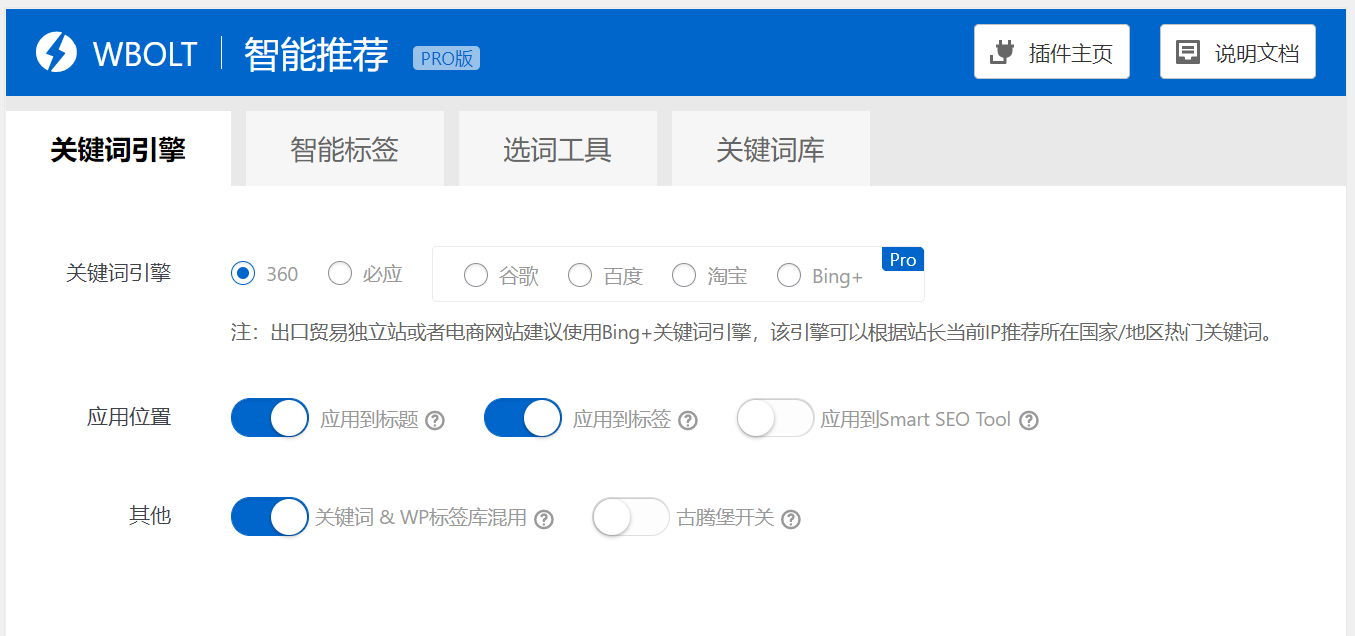This screenshot has height=636, width=1355.
Task: Select the 谷歌 keyword engine radio
Action: 476,275
